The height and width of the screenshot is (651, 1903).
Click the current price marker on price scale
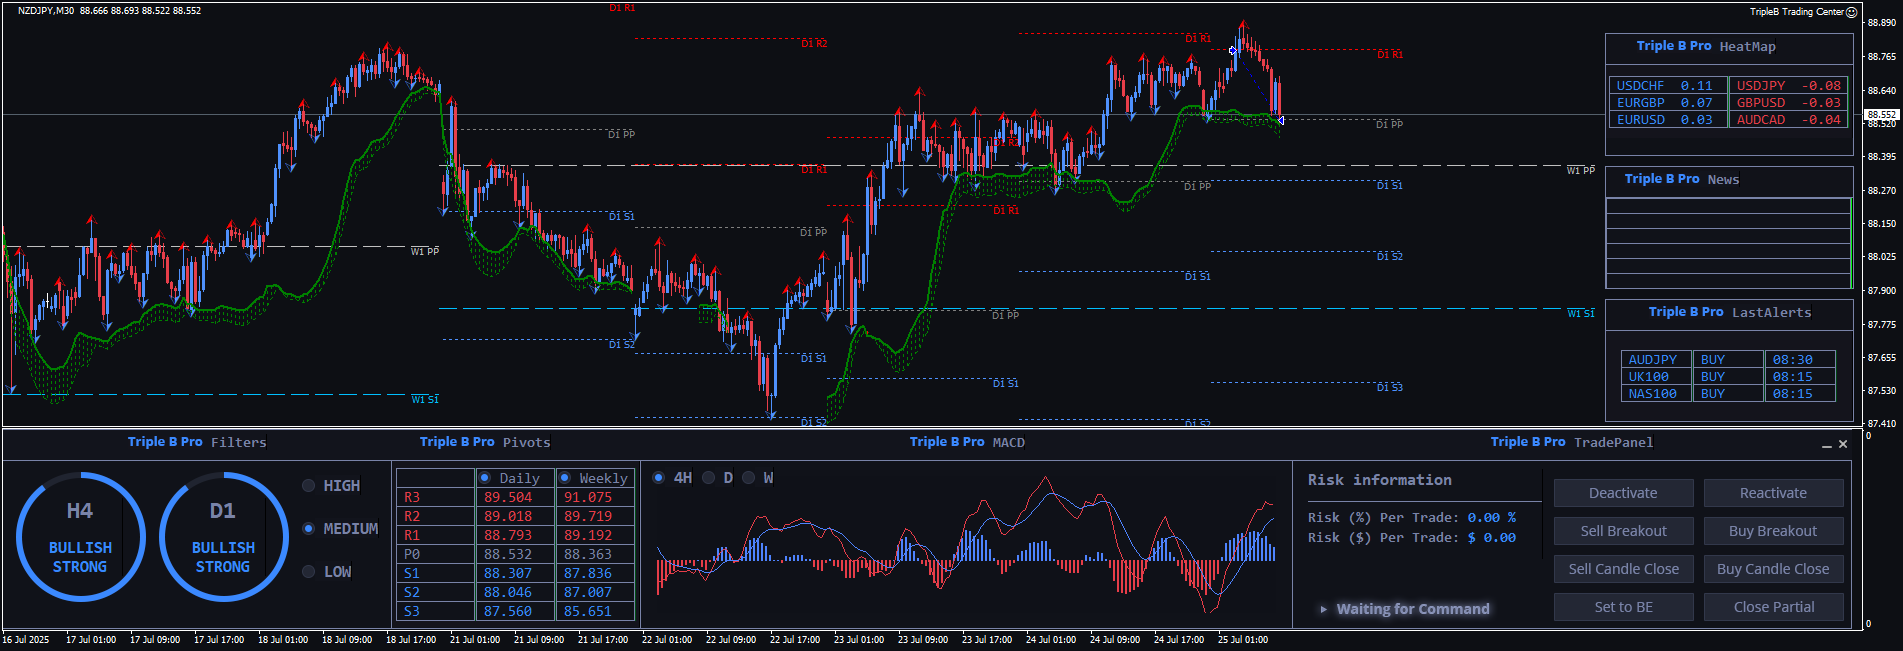(x=1881, y=115)
